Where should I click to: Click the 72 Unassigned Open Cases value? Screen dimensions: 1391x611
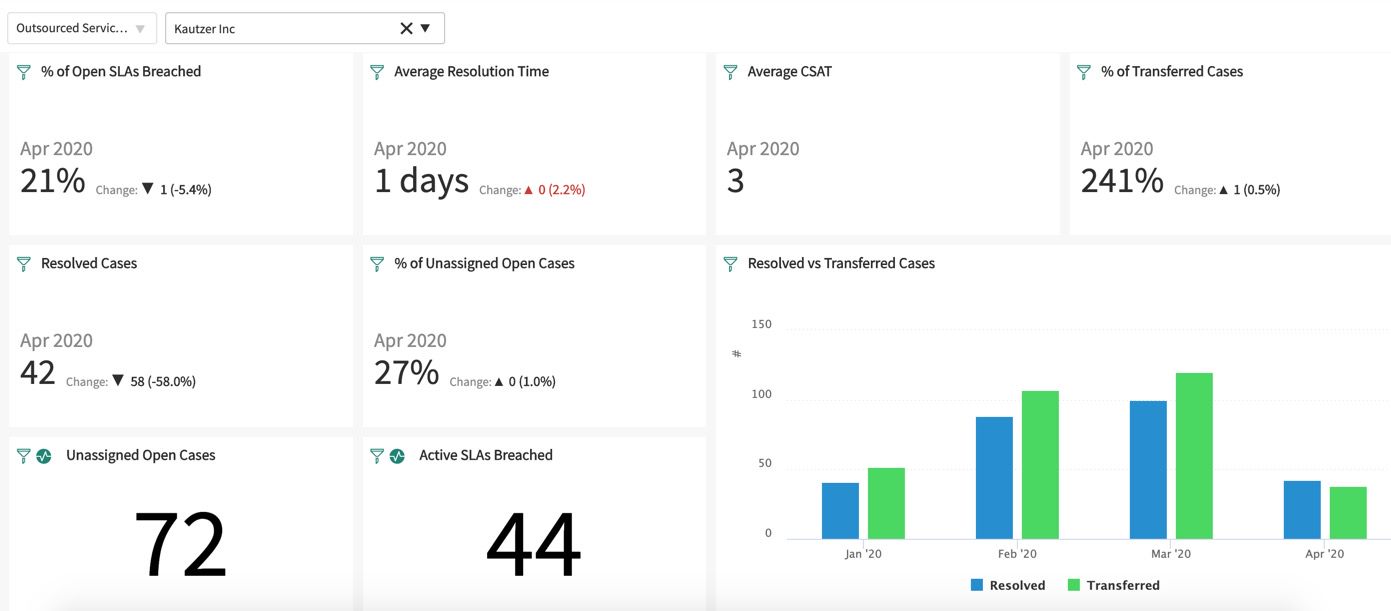(x=180, y=545)
